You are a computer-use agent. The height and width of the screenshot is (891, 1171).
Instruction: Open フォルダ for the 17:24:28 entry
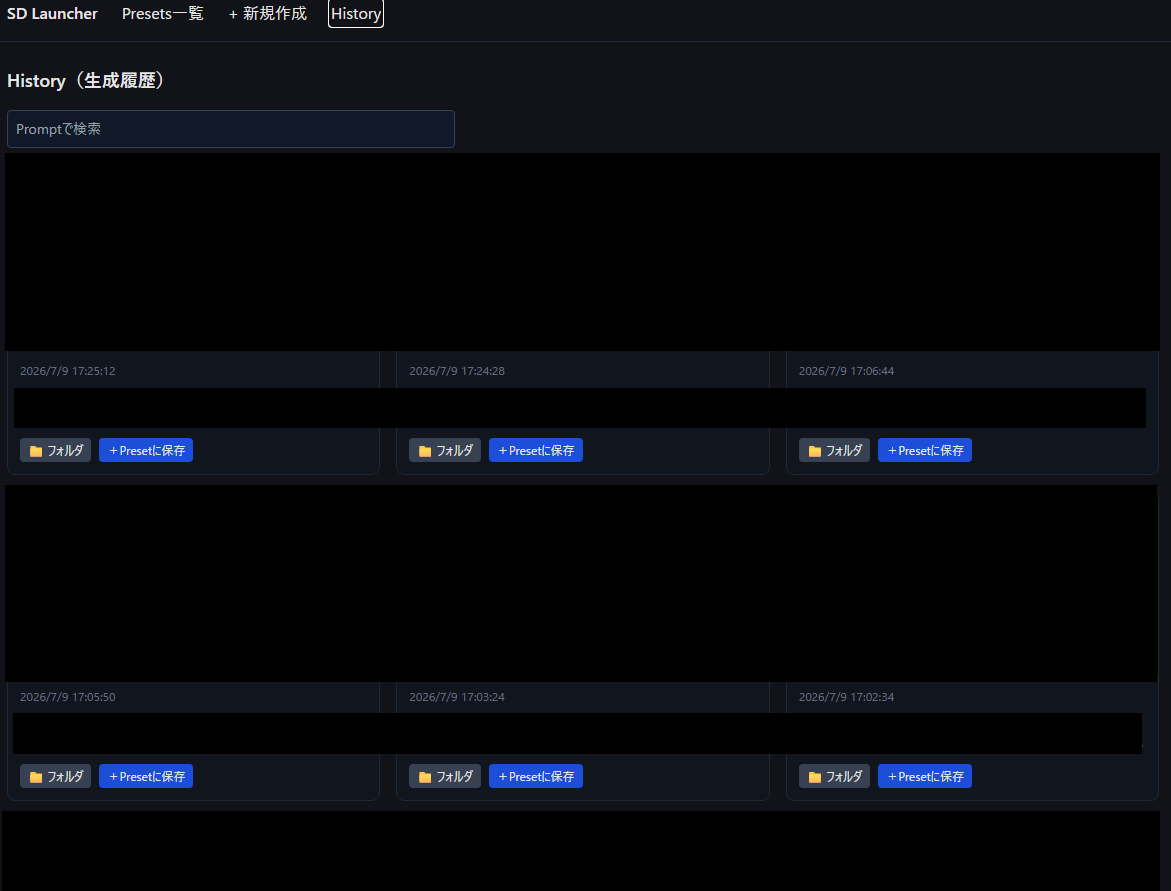coord(445,450)
